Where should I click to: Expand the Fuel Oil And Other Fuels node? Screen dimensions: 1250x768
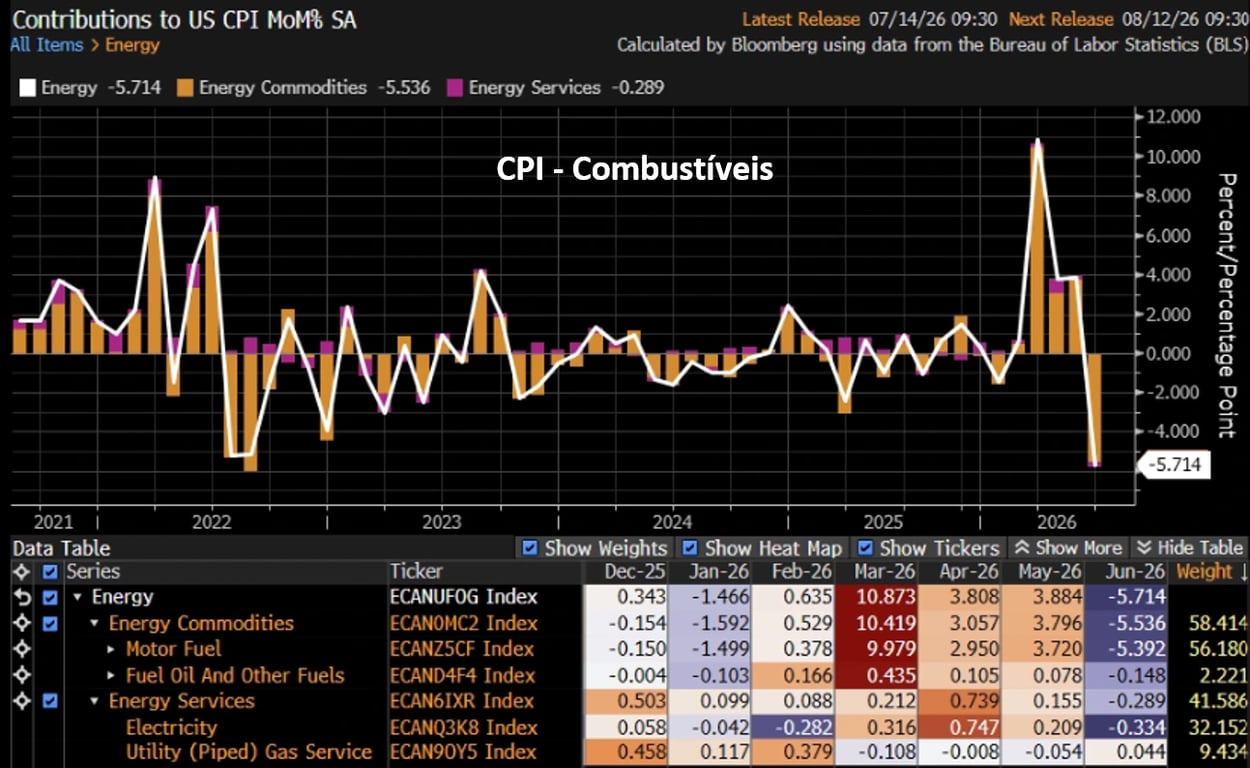[111, 675]
